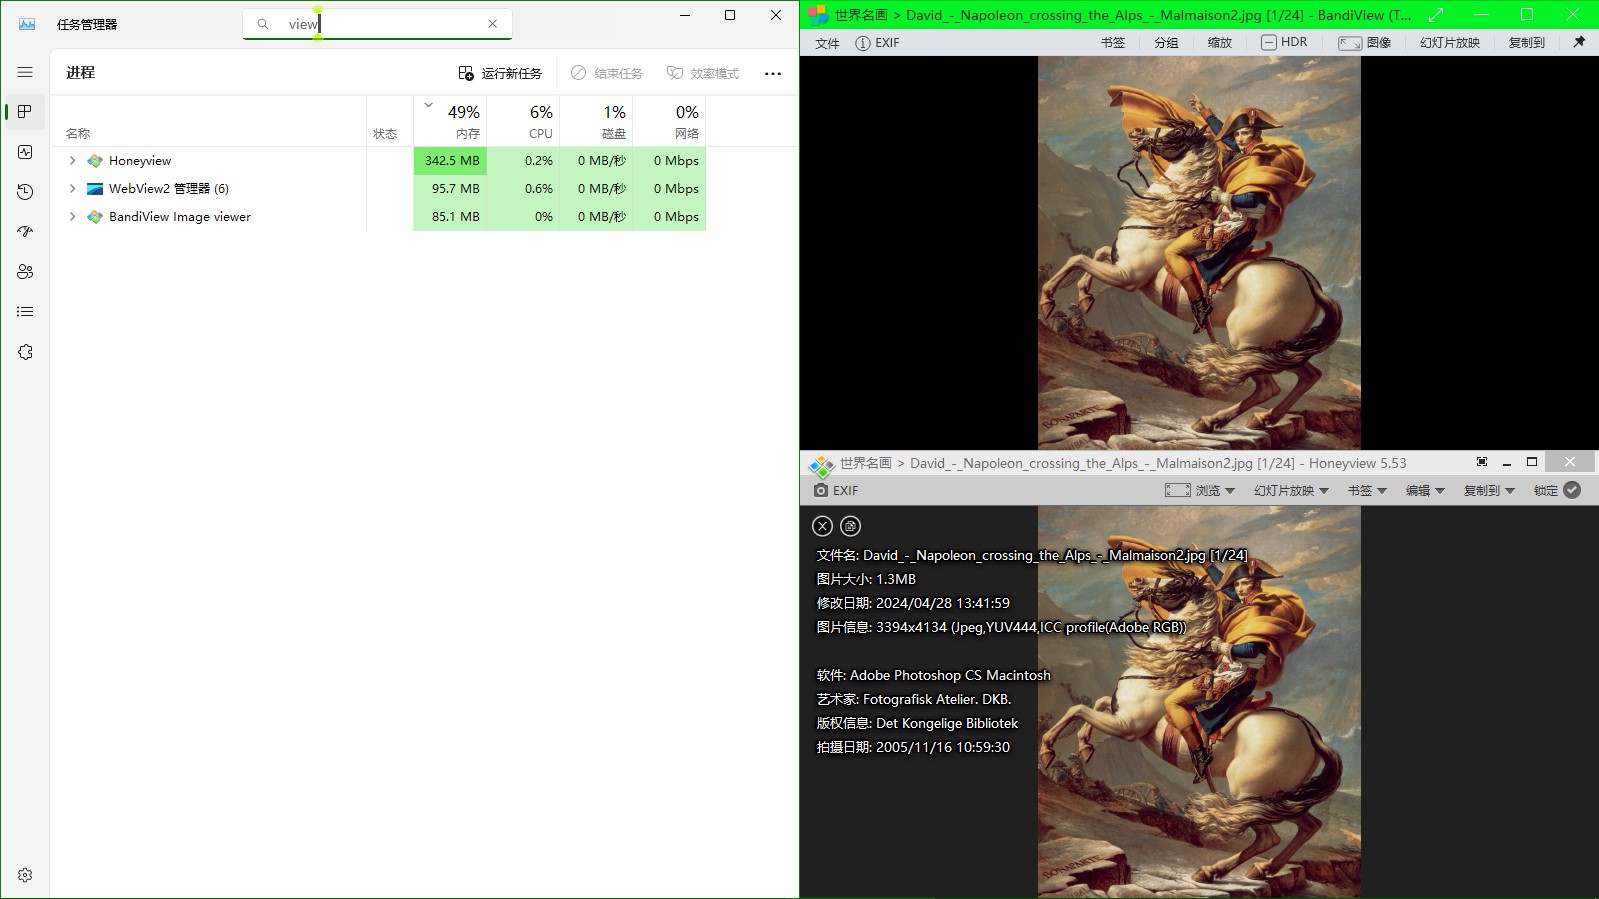Select the Processes page icon in sidebar
Screen dimensions: 1599x899
(25, 112)
